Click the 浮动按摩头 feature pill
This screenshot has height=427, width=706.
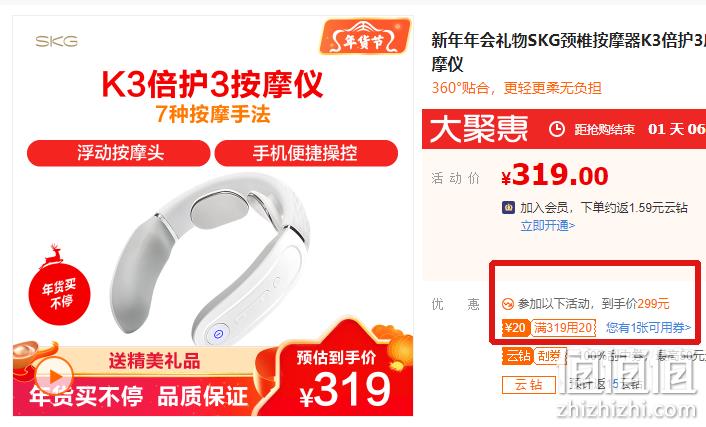[118, 153]
